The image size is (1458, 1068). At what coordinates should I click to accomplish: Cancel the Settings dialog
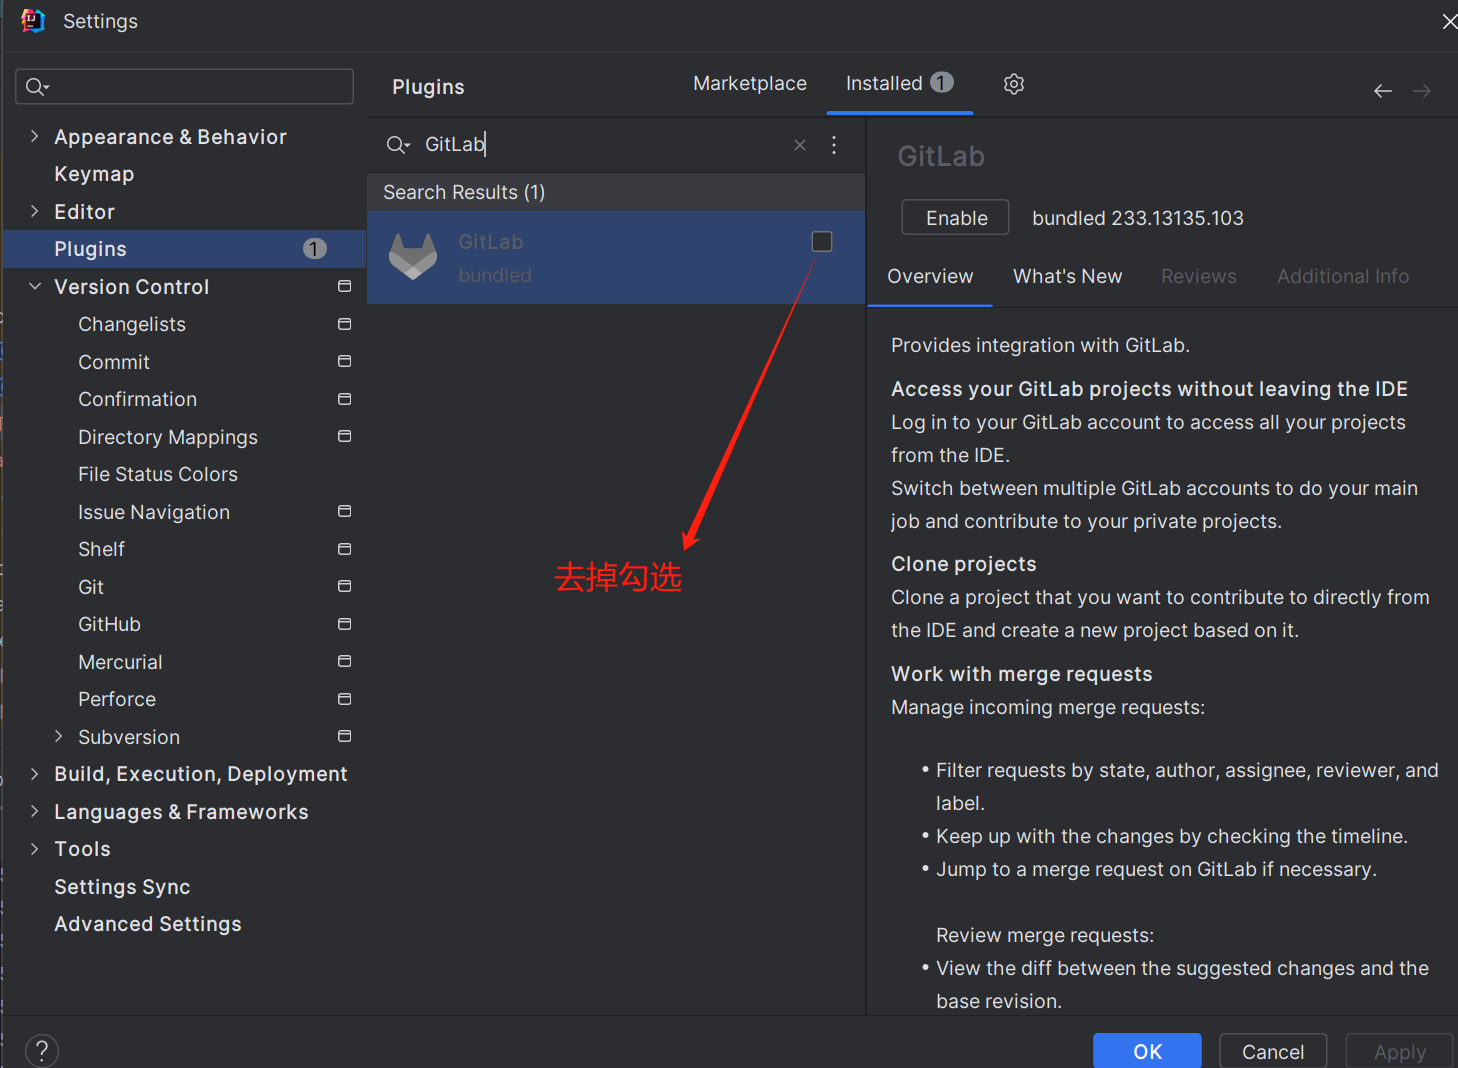point(1273,1051)
